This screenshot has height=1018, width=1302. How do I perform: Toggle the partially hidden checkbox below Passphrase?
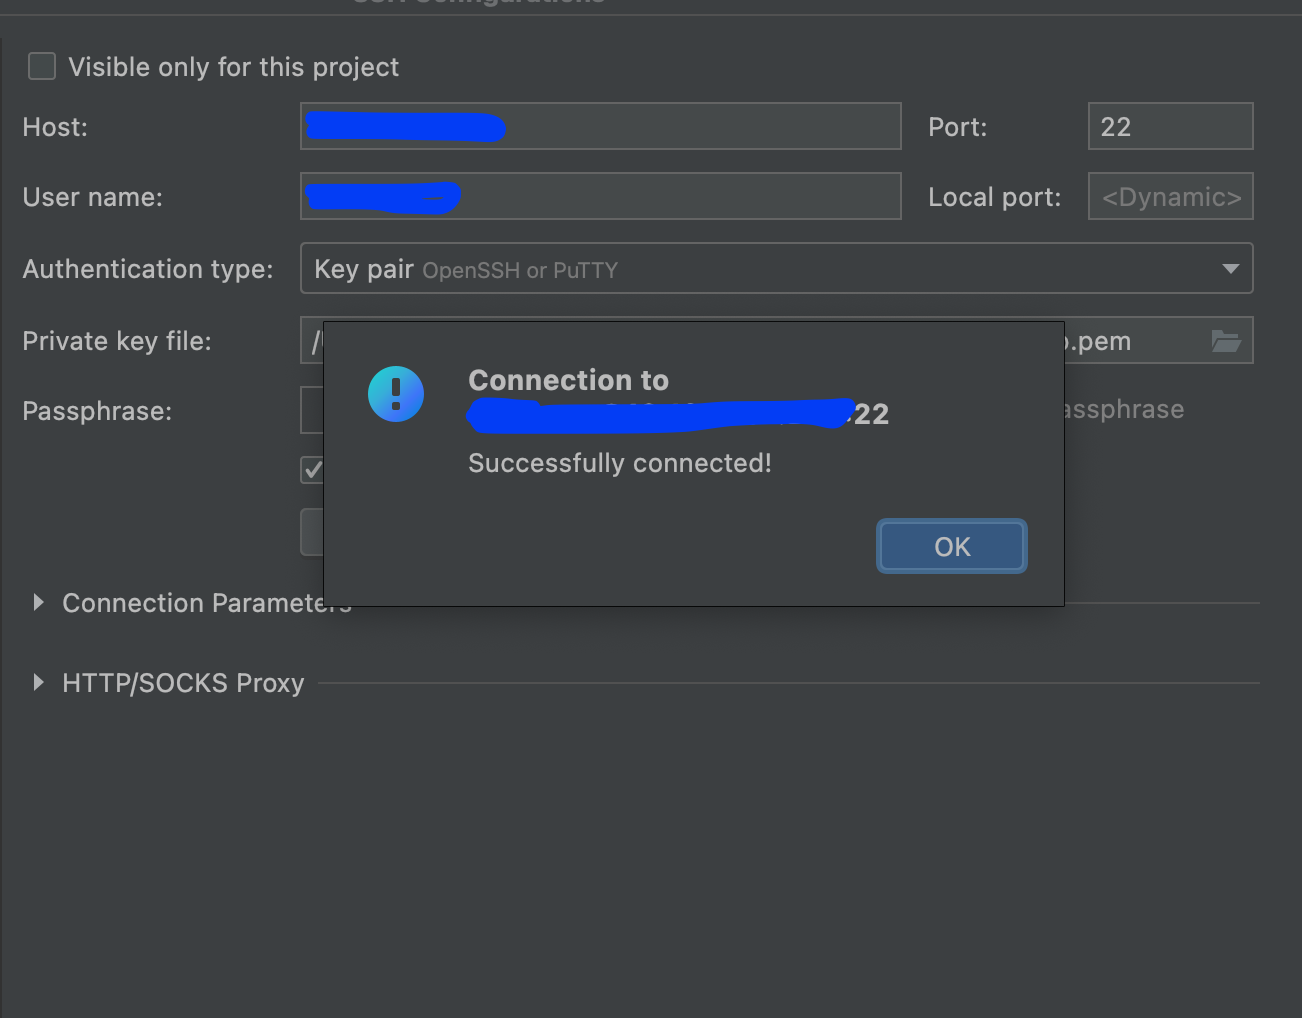(312, 470)
